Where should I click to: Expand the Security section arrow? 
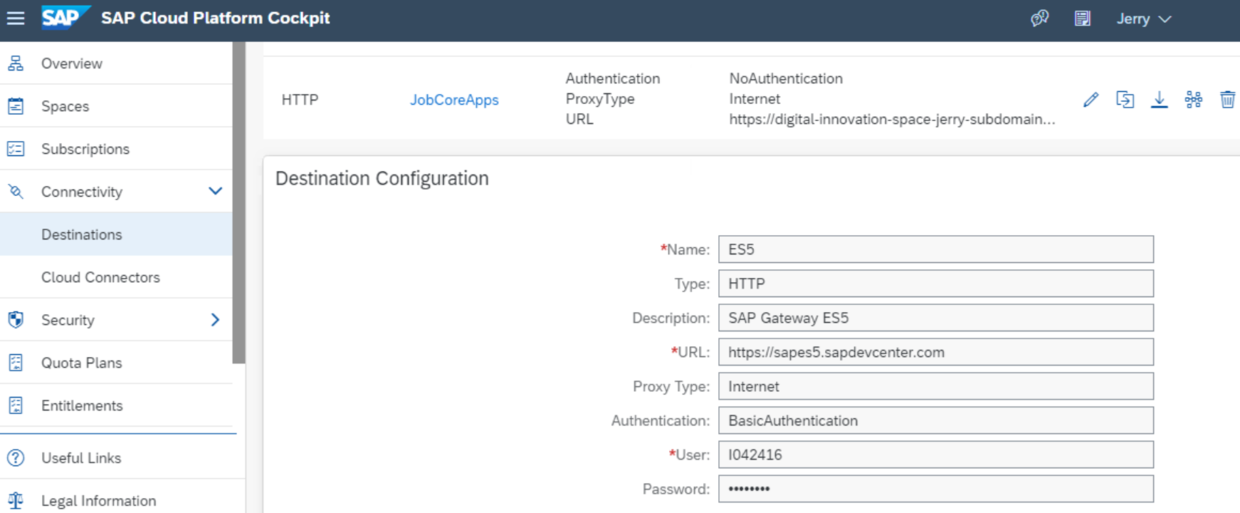(x=215, y=320)
